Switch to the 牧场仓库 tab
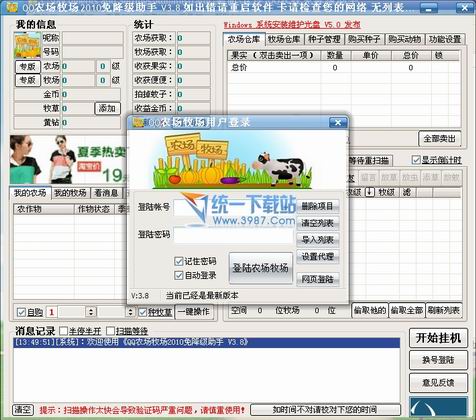This screenshot has height=420, width=476. 284,39
